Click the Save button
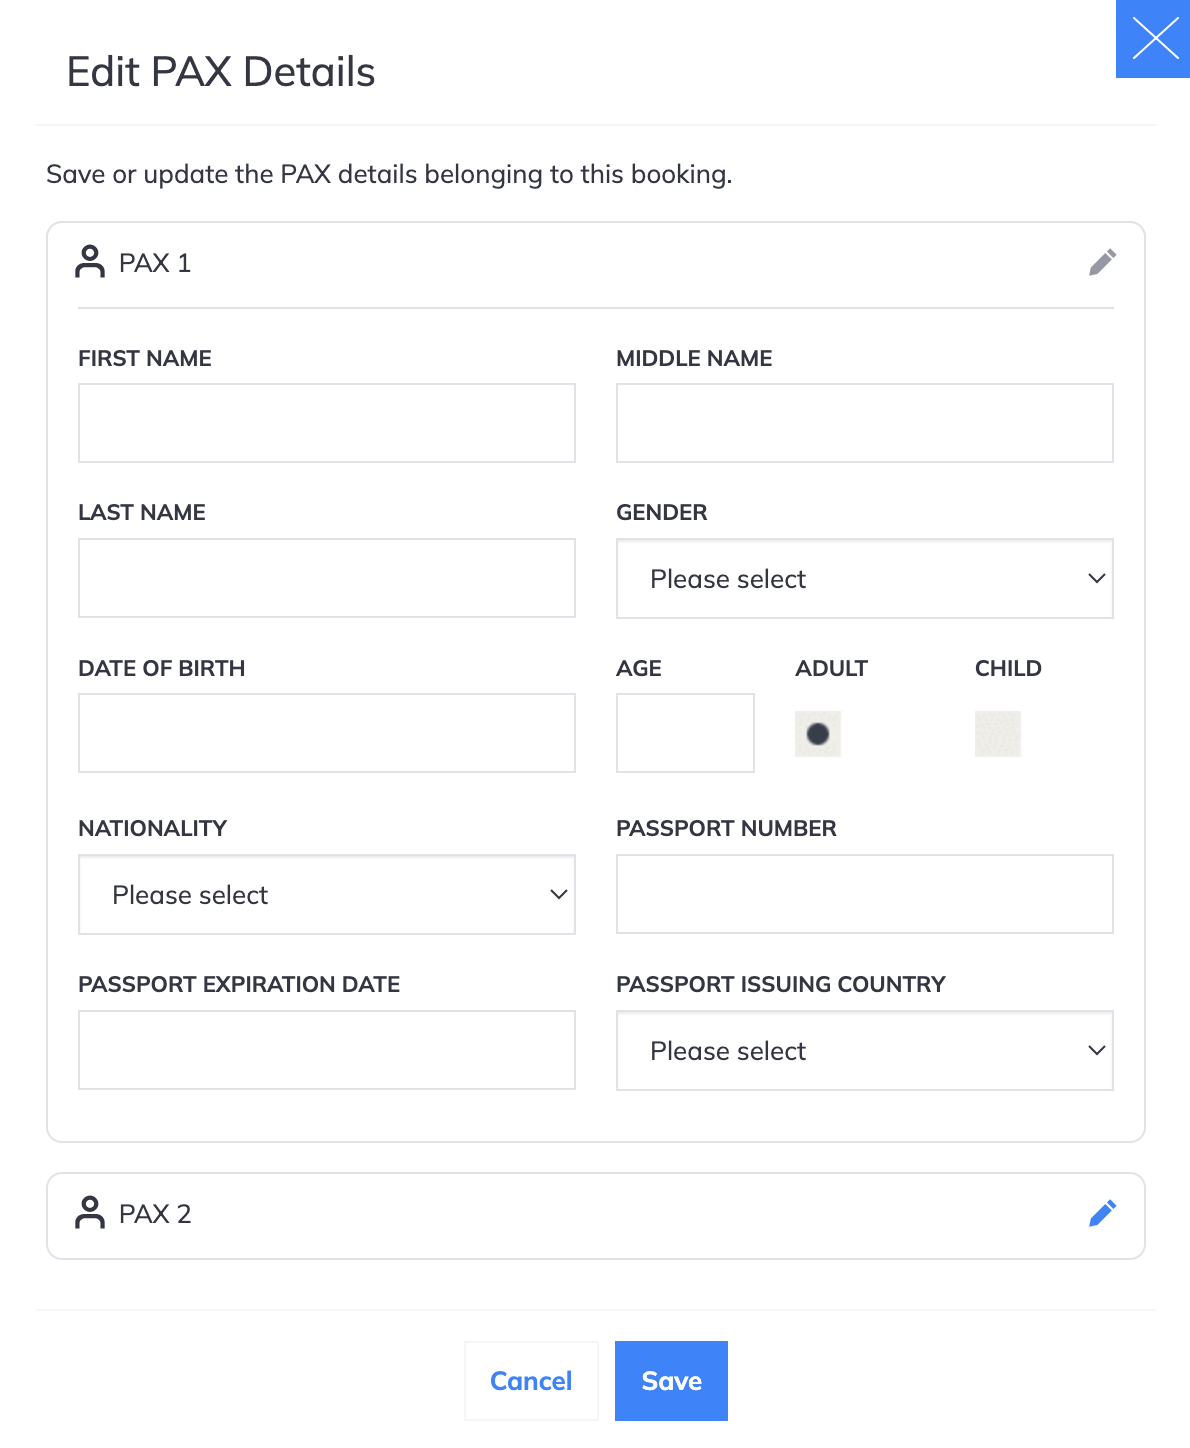1190x1448 pixels. (671, 1381)
